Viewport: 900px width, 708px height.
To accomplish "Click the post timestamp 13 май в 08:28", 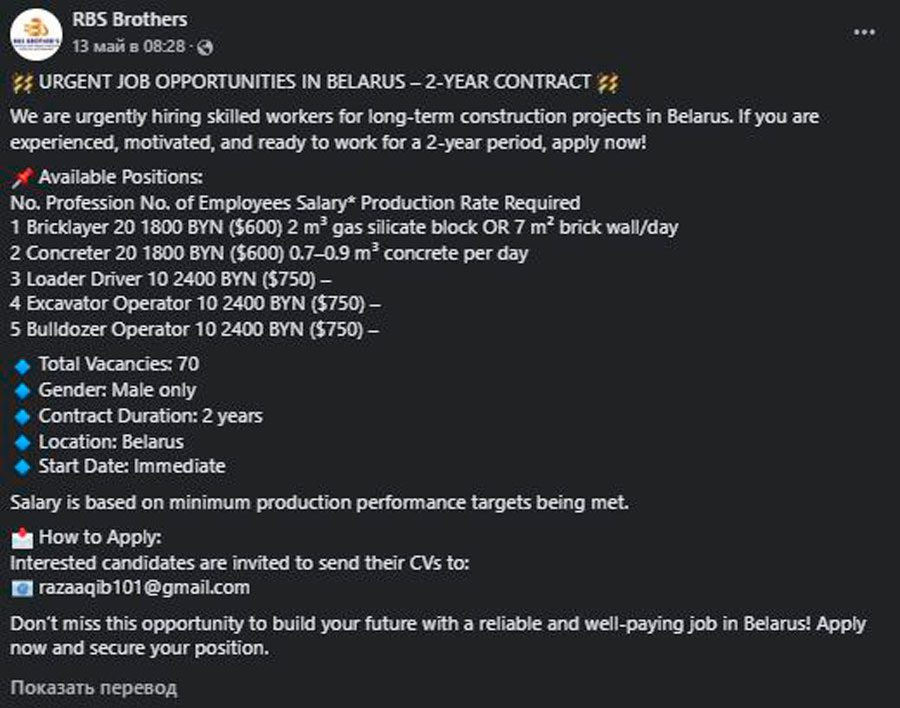I will point(129,46).
